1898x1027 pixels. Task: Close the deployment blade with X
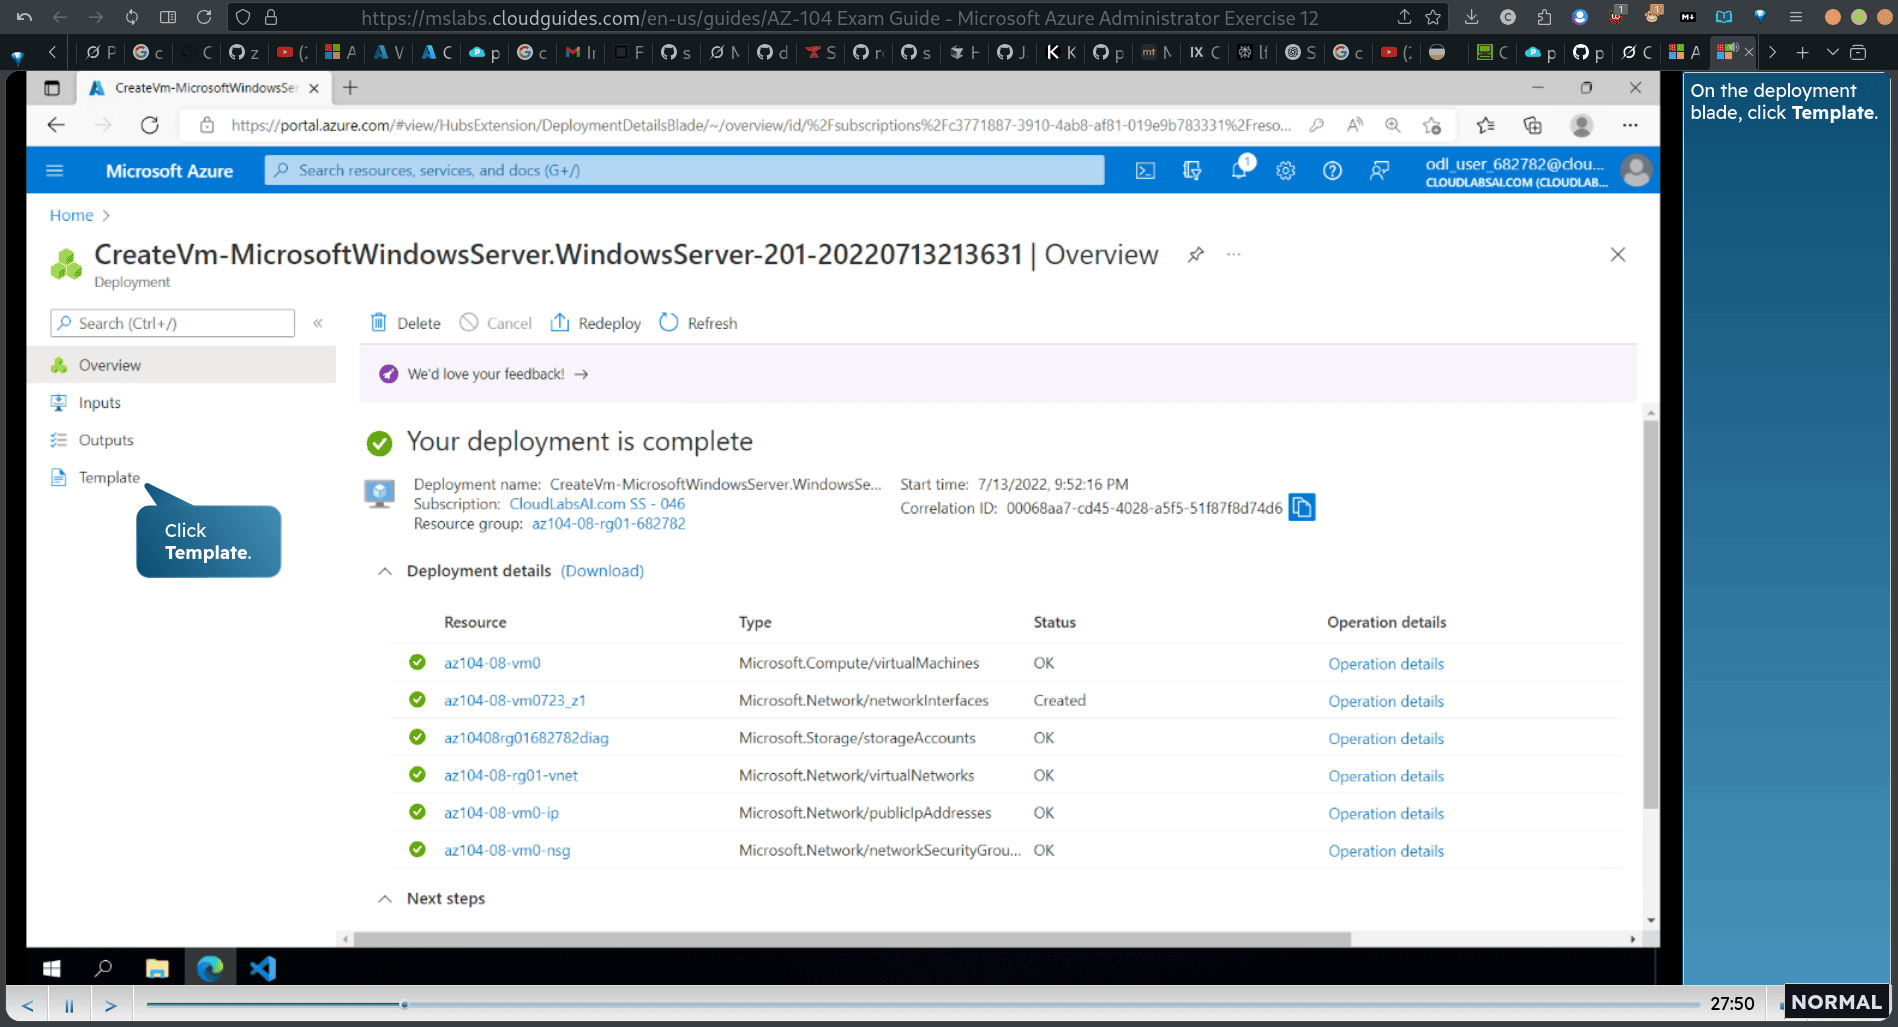click(x=1618, y=254)
